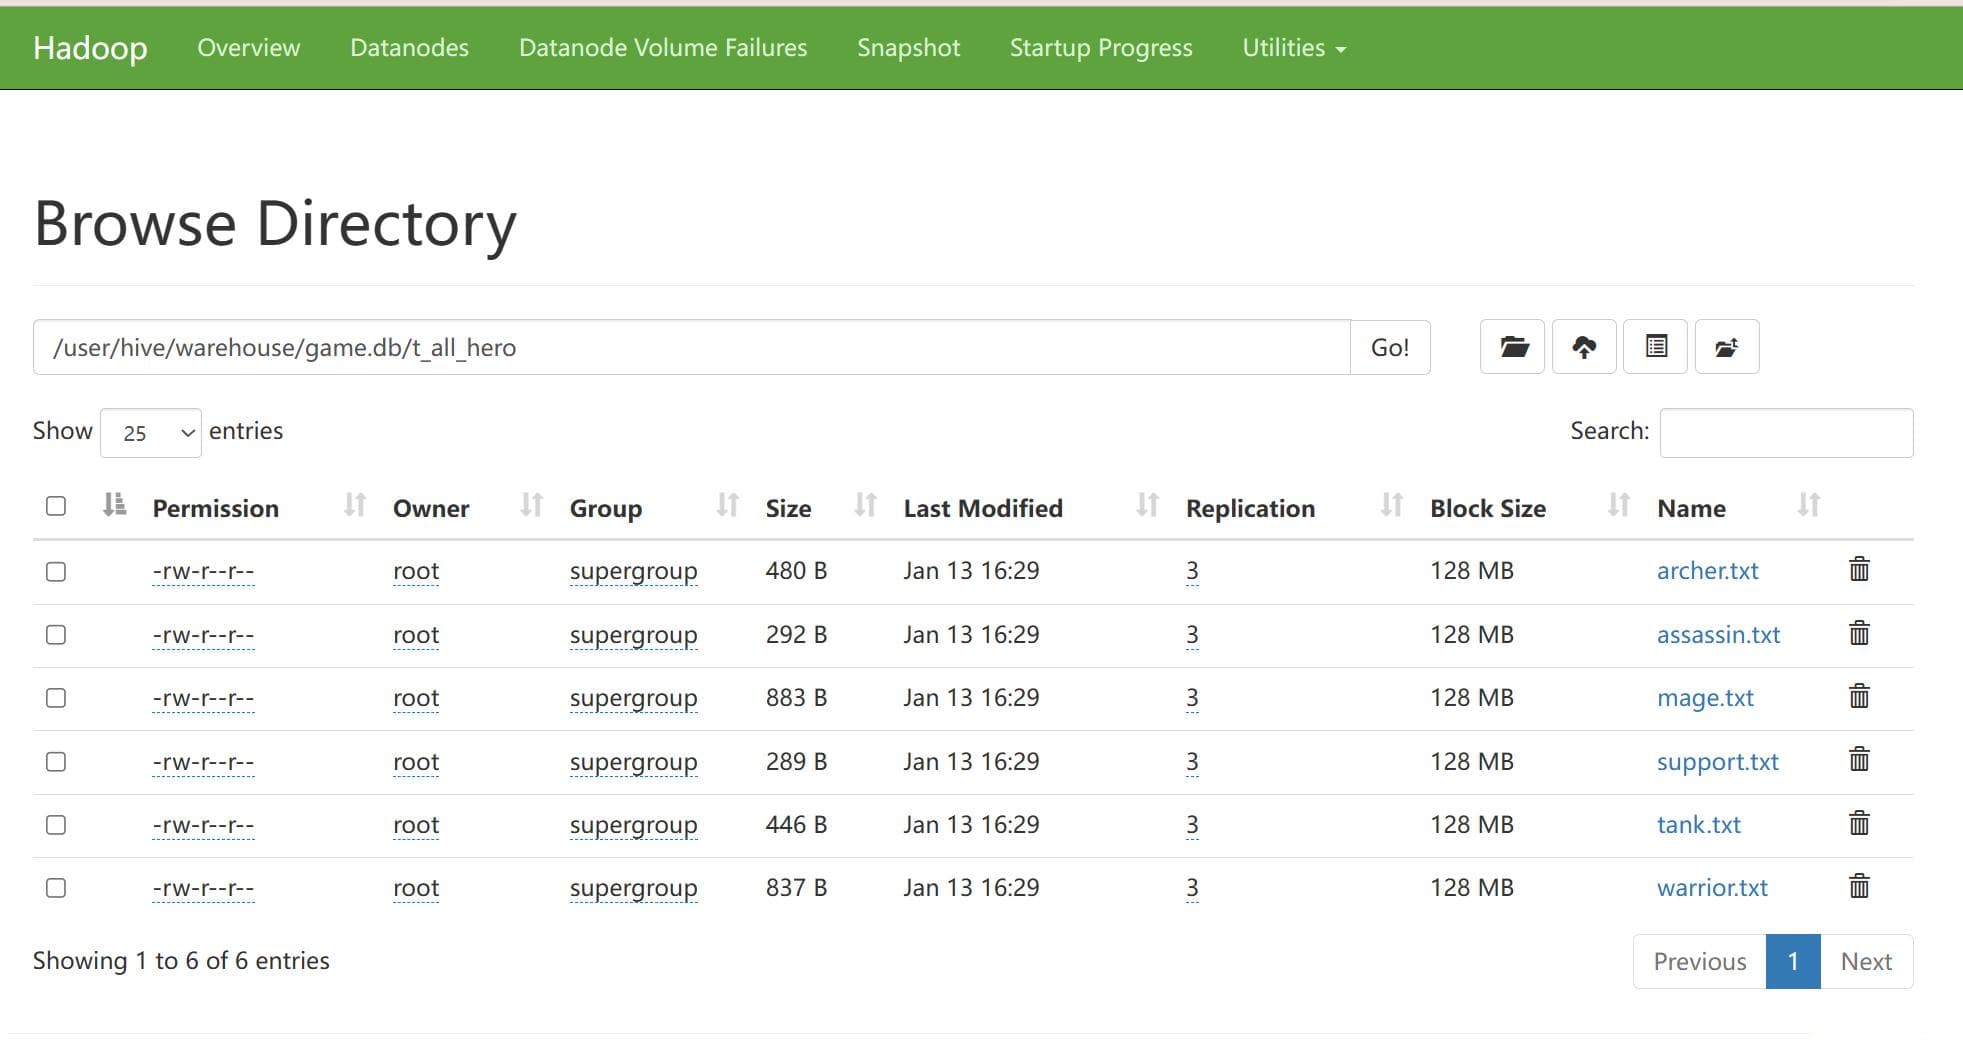This screenshot has height=1051, width=1963.
Task: Open the parent directory folder icon
Action: [x=1512, y=347]
